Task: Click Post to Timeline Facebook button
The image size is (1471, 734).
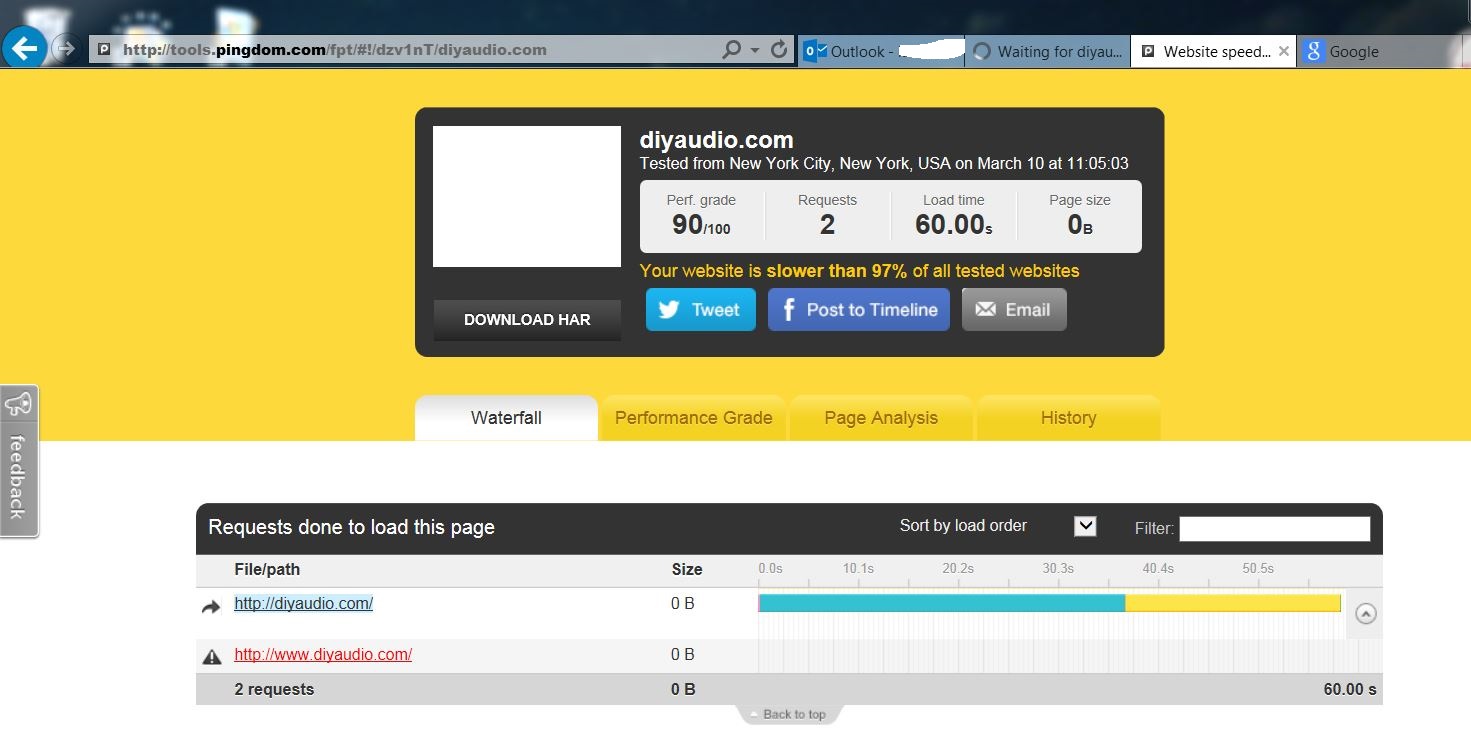Action: (x=859, y=310)
